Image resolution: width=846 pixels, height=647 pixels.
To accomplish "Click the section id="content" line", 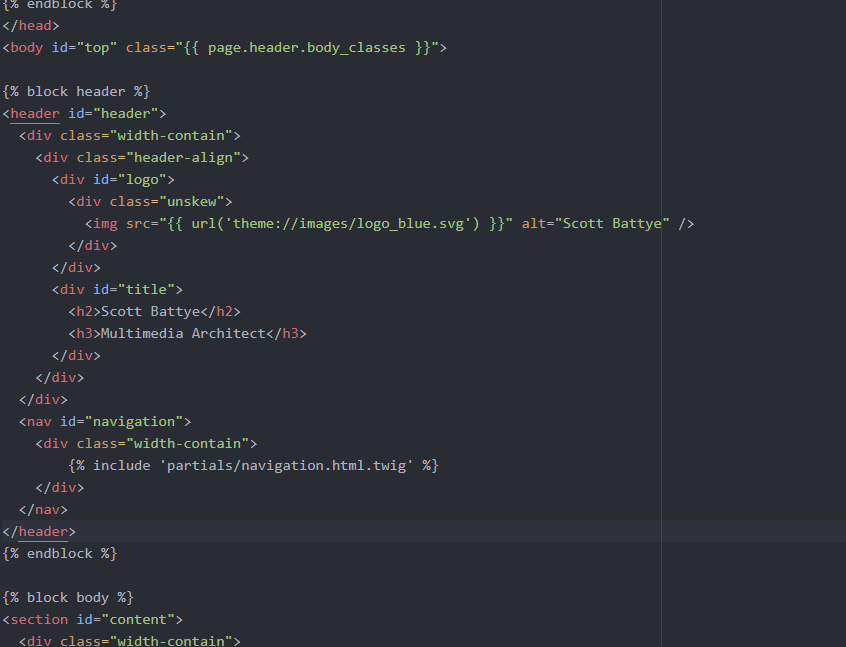I will [x=93, y=619].
